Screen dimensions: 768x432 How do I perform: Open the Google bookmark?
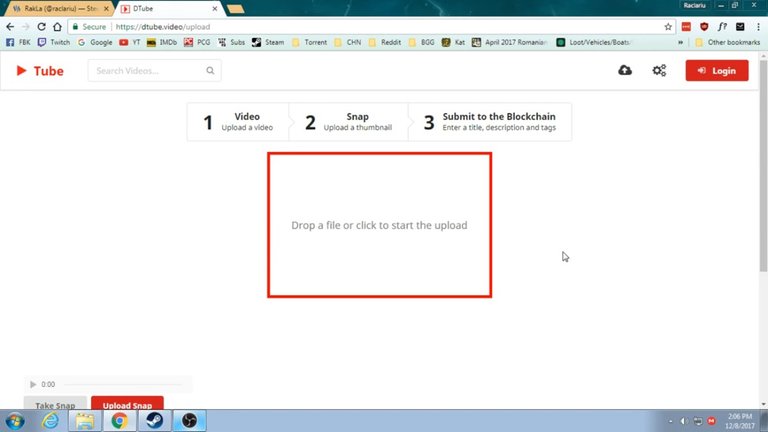pyautogui.click(x=95, y=43)
